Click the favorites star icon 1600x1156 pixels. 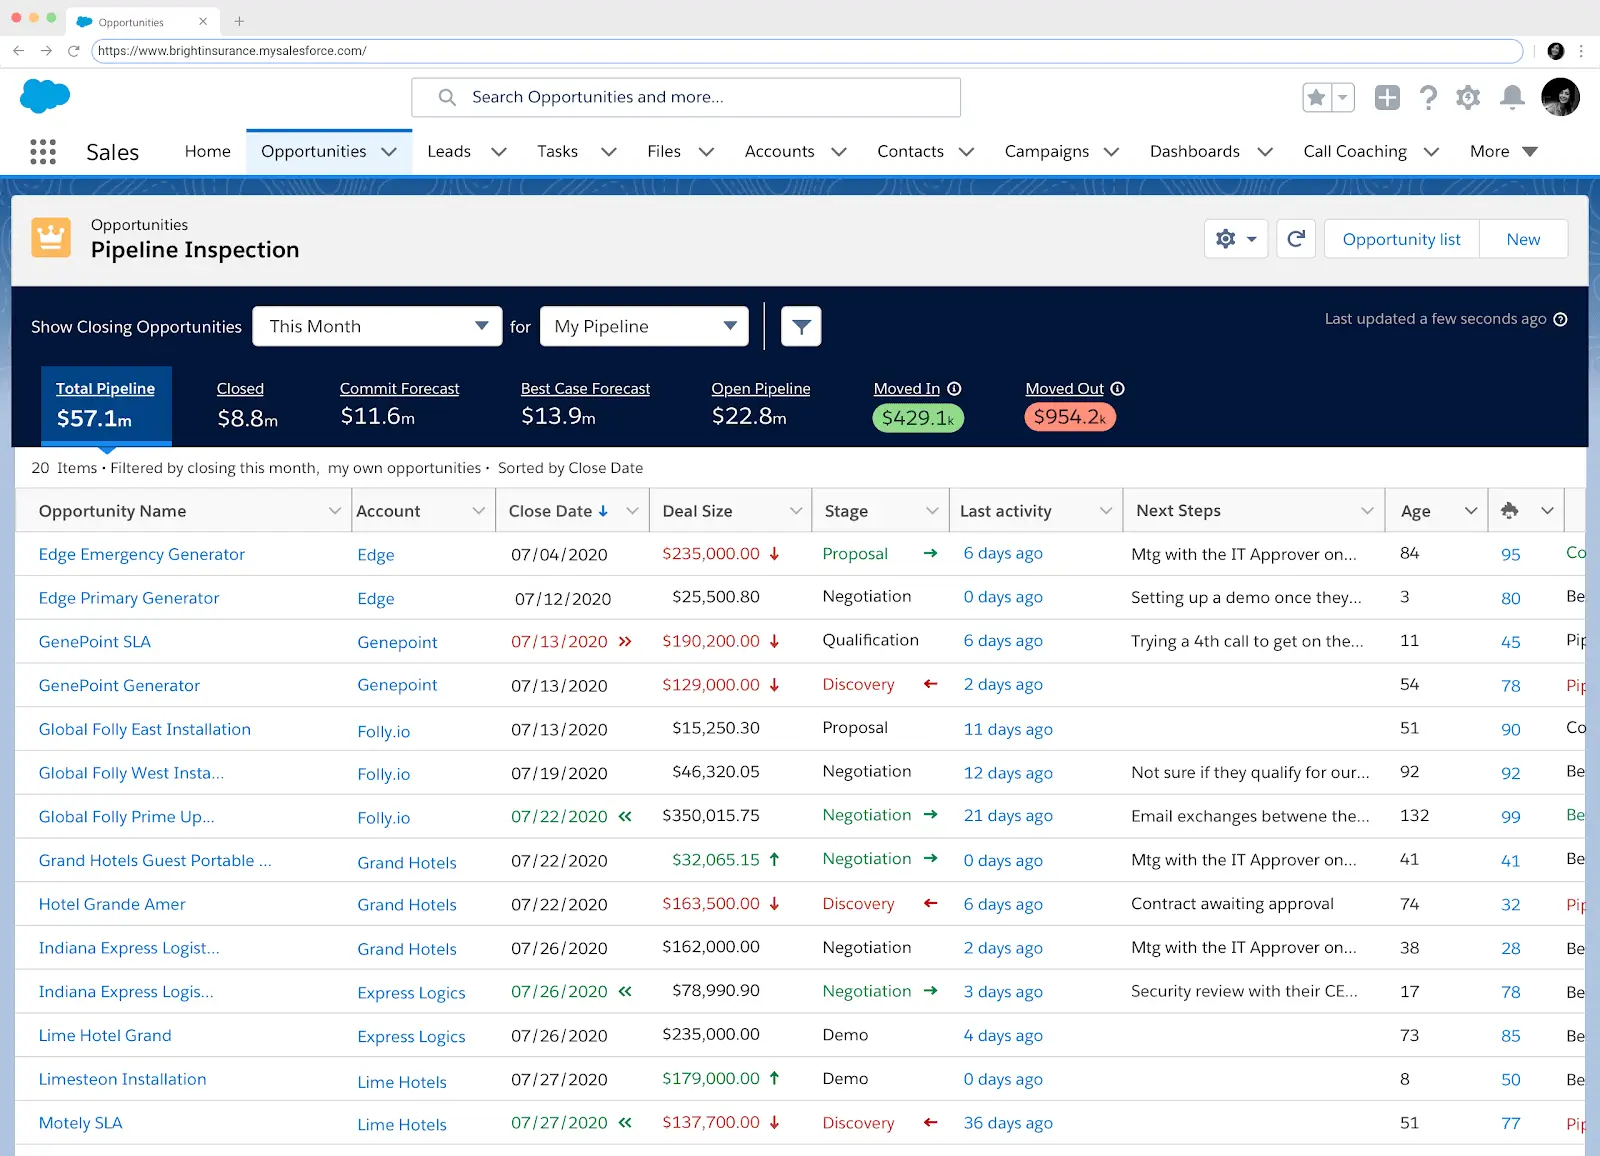pos(1315,97)
